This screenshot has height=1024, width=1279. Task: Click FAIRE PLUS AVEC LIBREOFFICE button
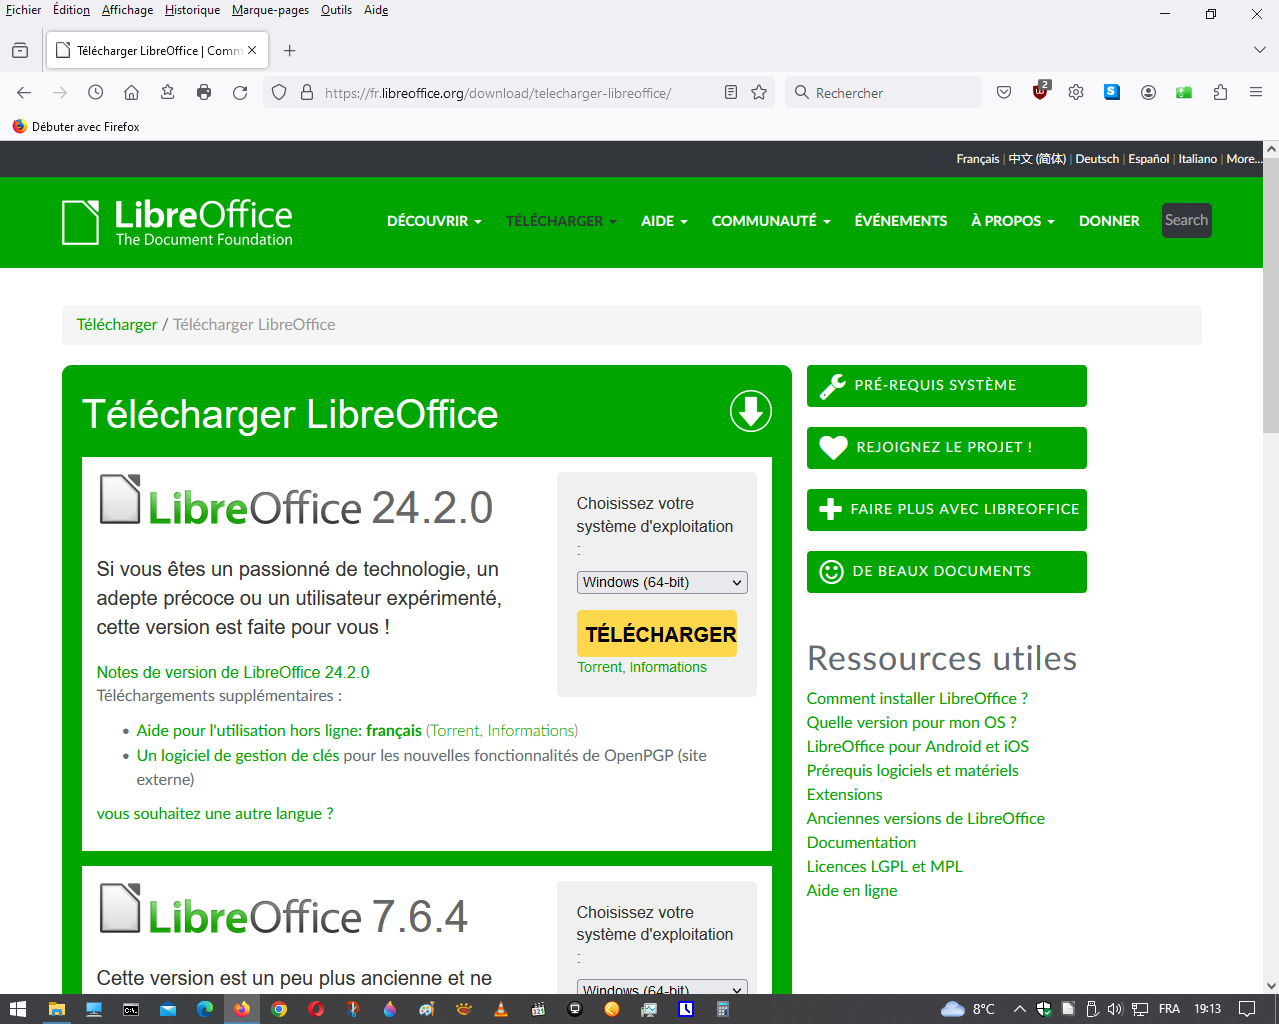946,510
